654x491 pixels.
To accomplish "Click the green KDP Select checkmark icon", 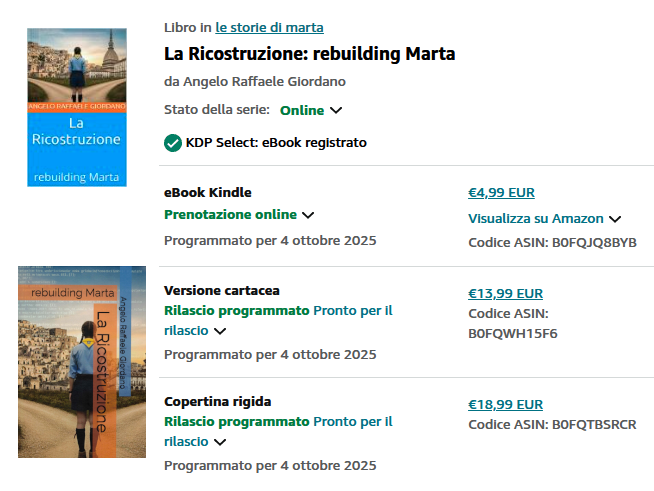I will [x=173, y=143].
